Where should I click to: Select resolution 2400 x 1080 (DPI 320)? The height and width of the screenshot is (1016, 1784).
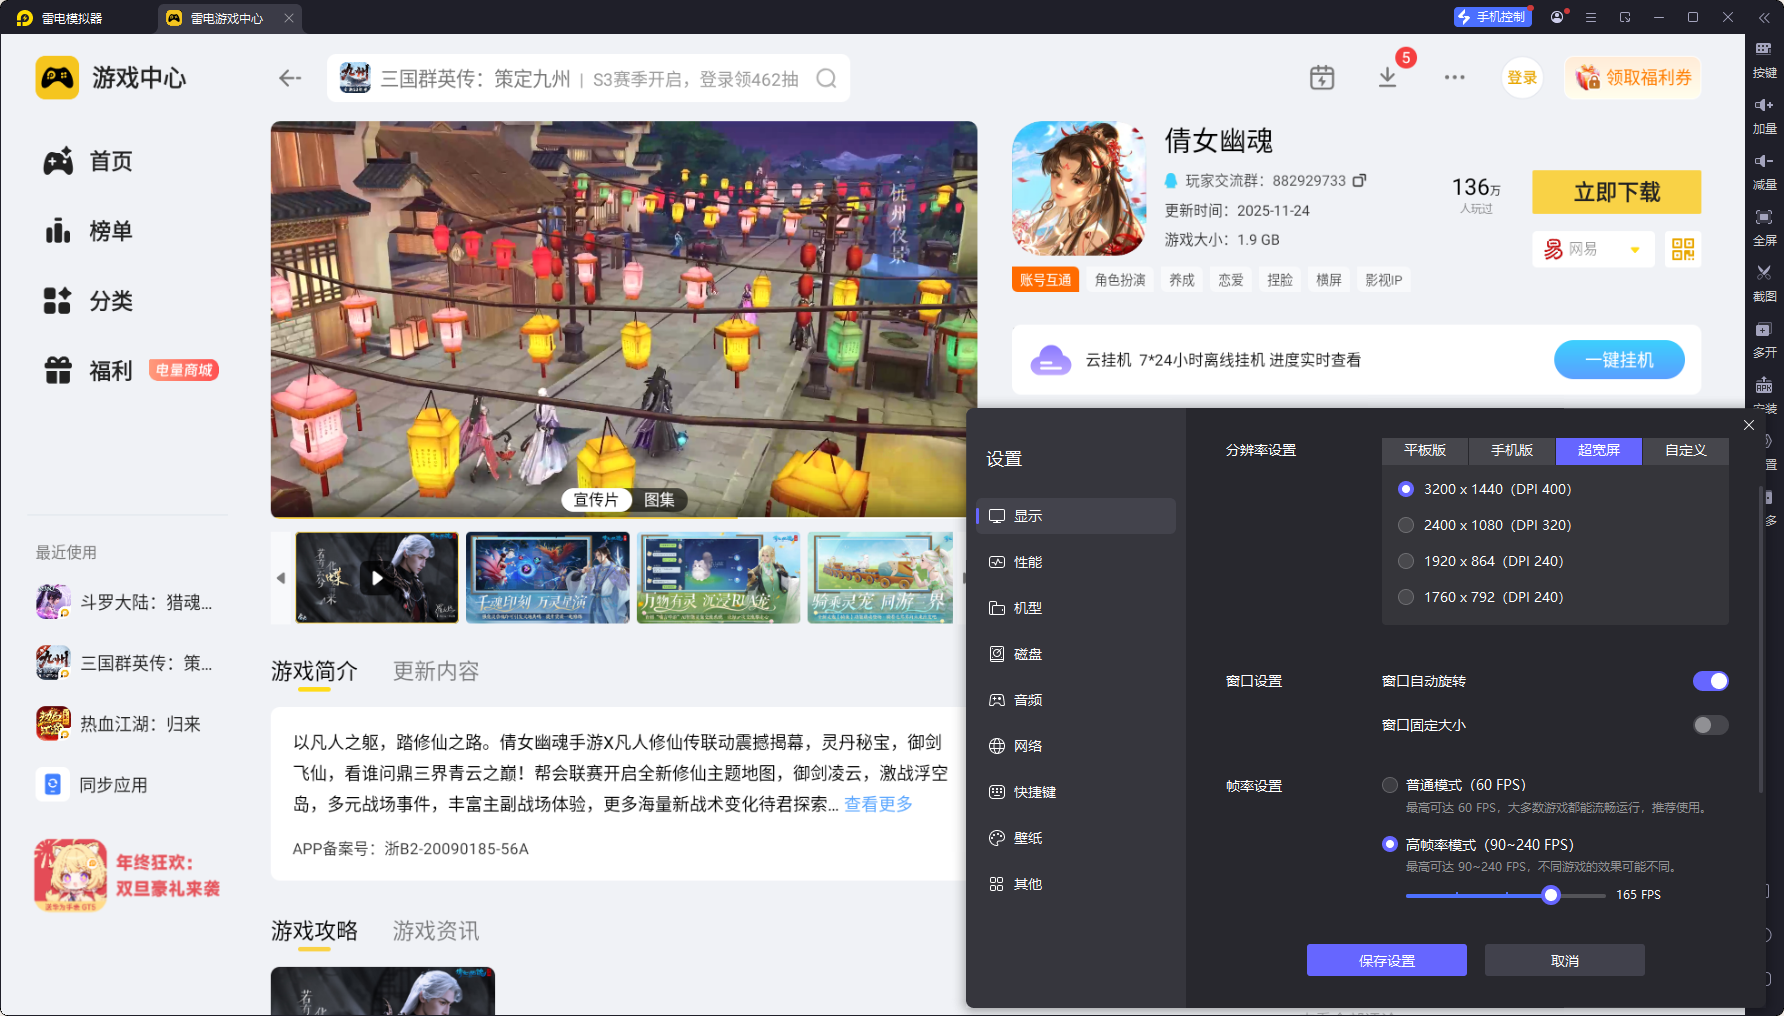pyautogui.click(x=1406, y=525)
